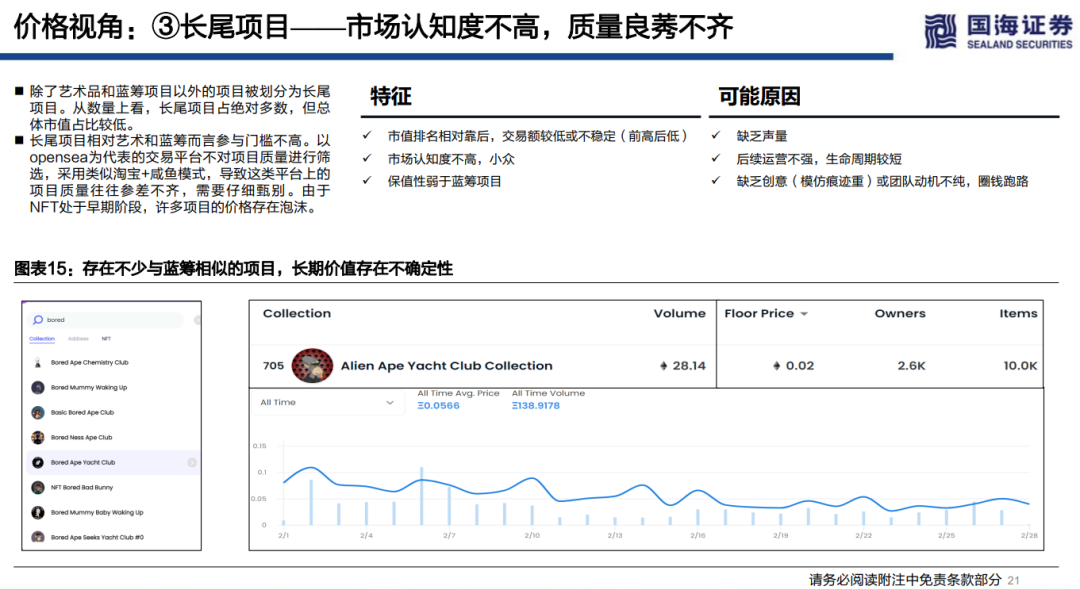Click arrow on Bored Ape Yacht Club row

click(x=191, y=463)
